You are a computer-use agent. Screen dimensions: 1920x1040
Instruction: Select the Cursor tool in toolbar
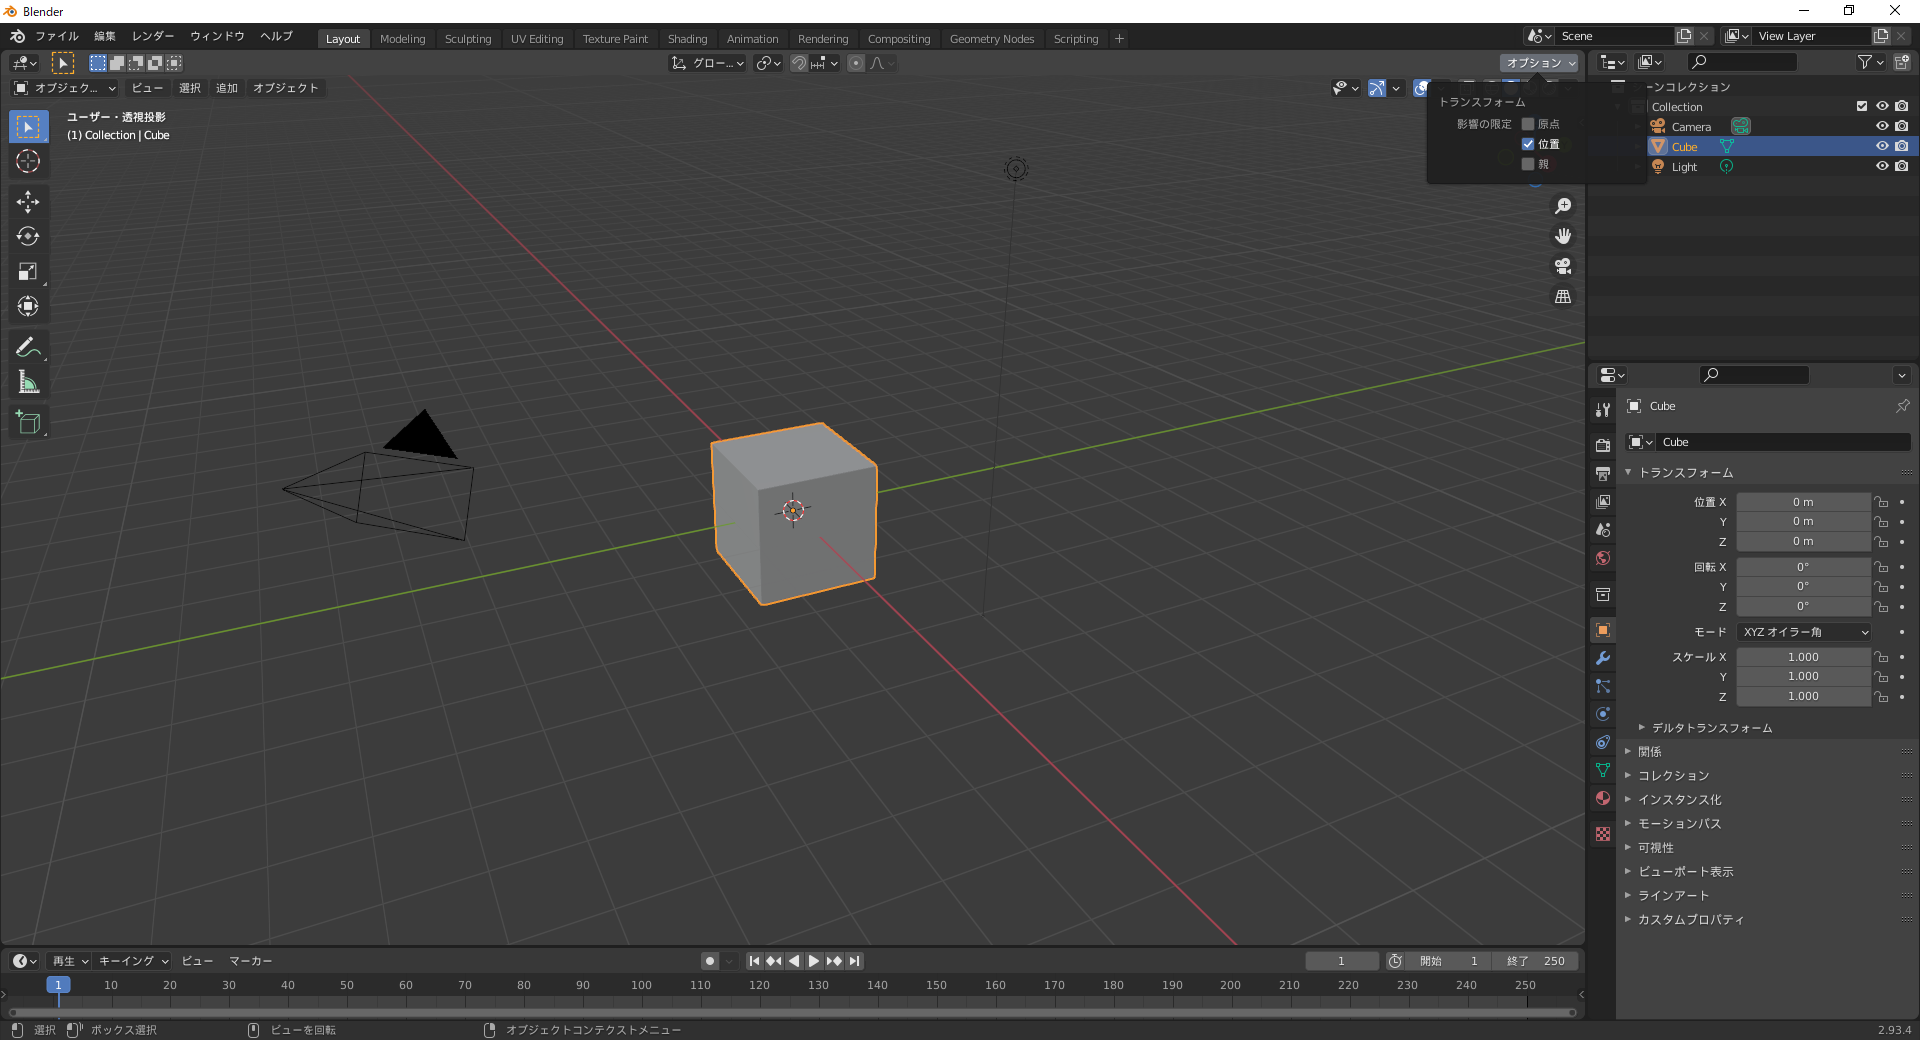[x=28, y=161]
